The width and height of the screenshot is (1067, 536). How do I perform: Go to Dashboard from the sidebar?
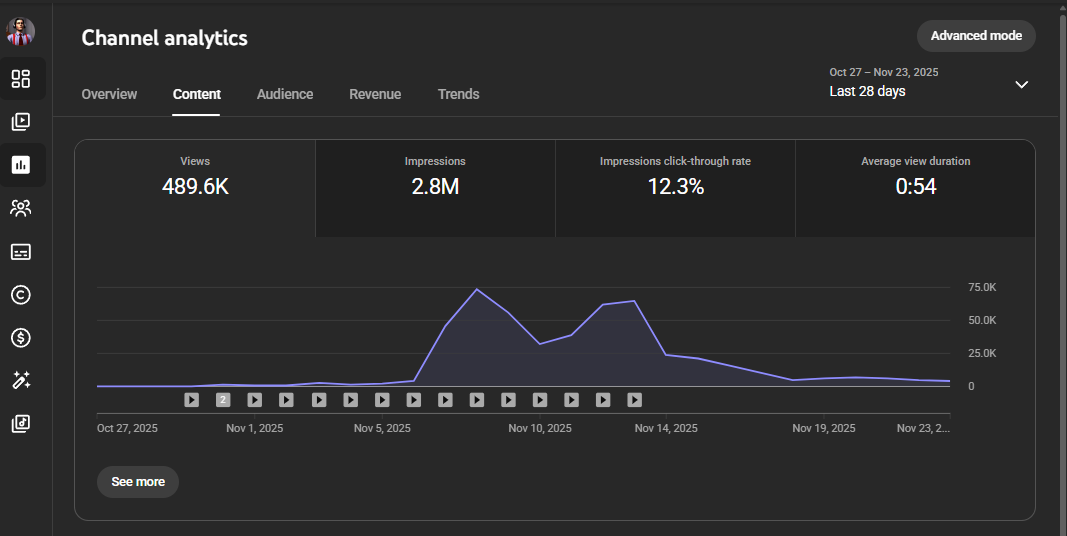pyautogui.click(x=21, y=78)
